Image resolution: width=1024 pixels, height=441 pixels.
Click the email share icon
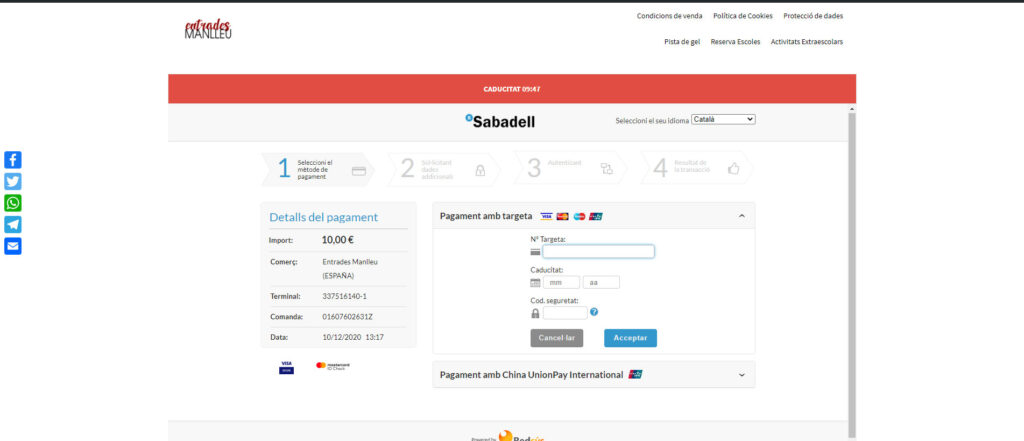pyautogui.click(x=13, y=246)
